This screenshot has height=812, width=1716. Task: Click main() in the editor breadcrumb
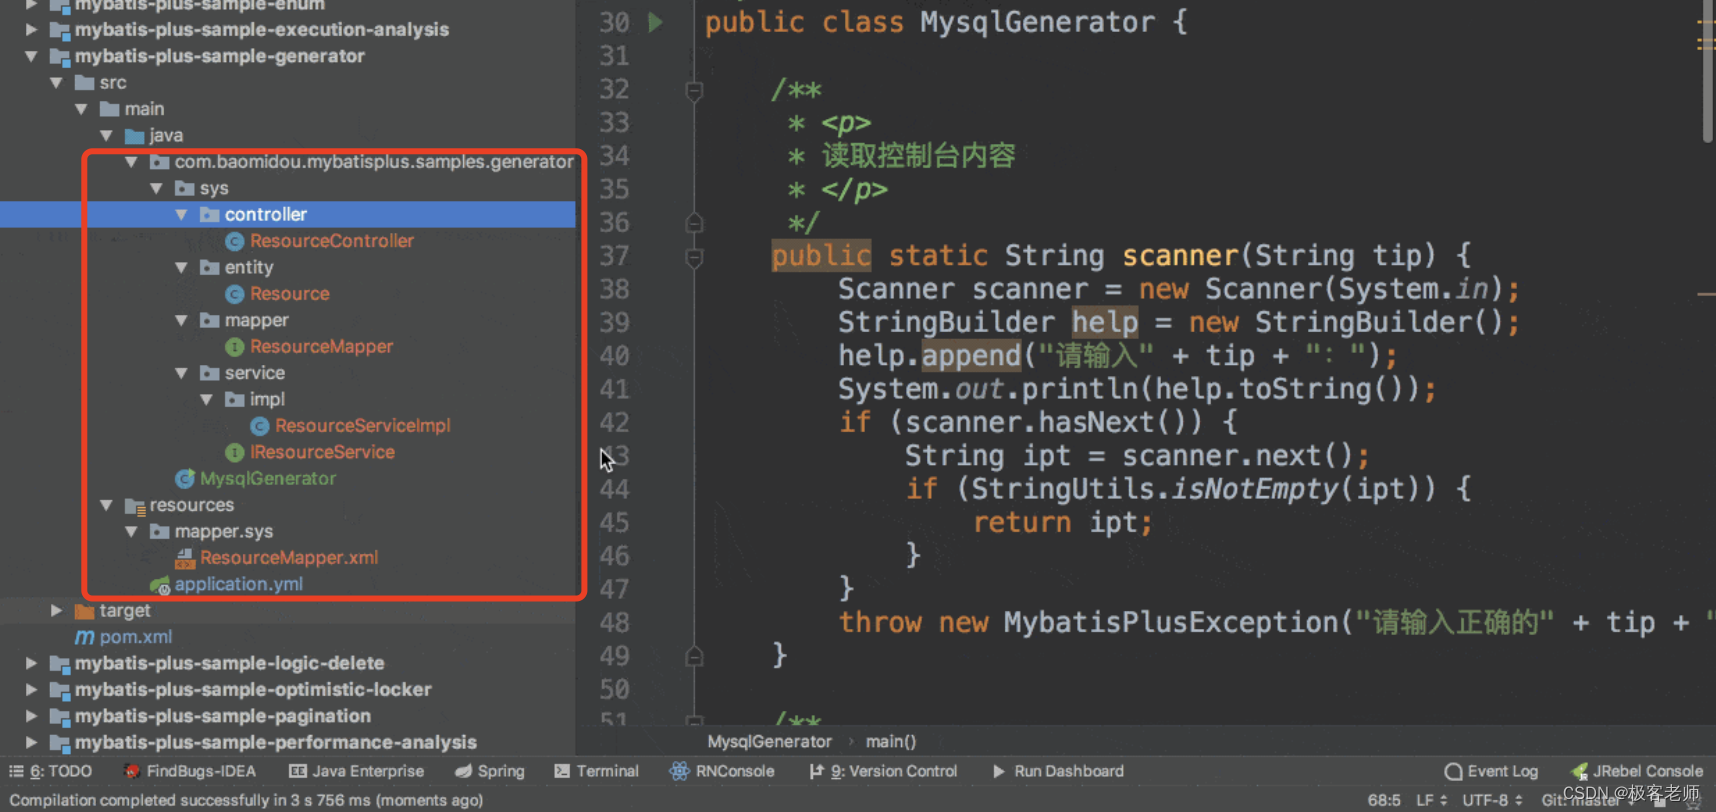pos(890,742)
